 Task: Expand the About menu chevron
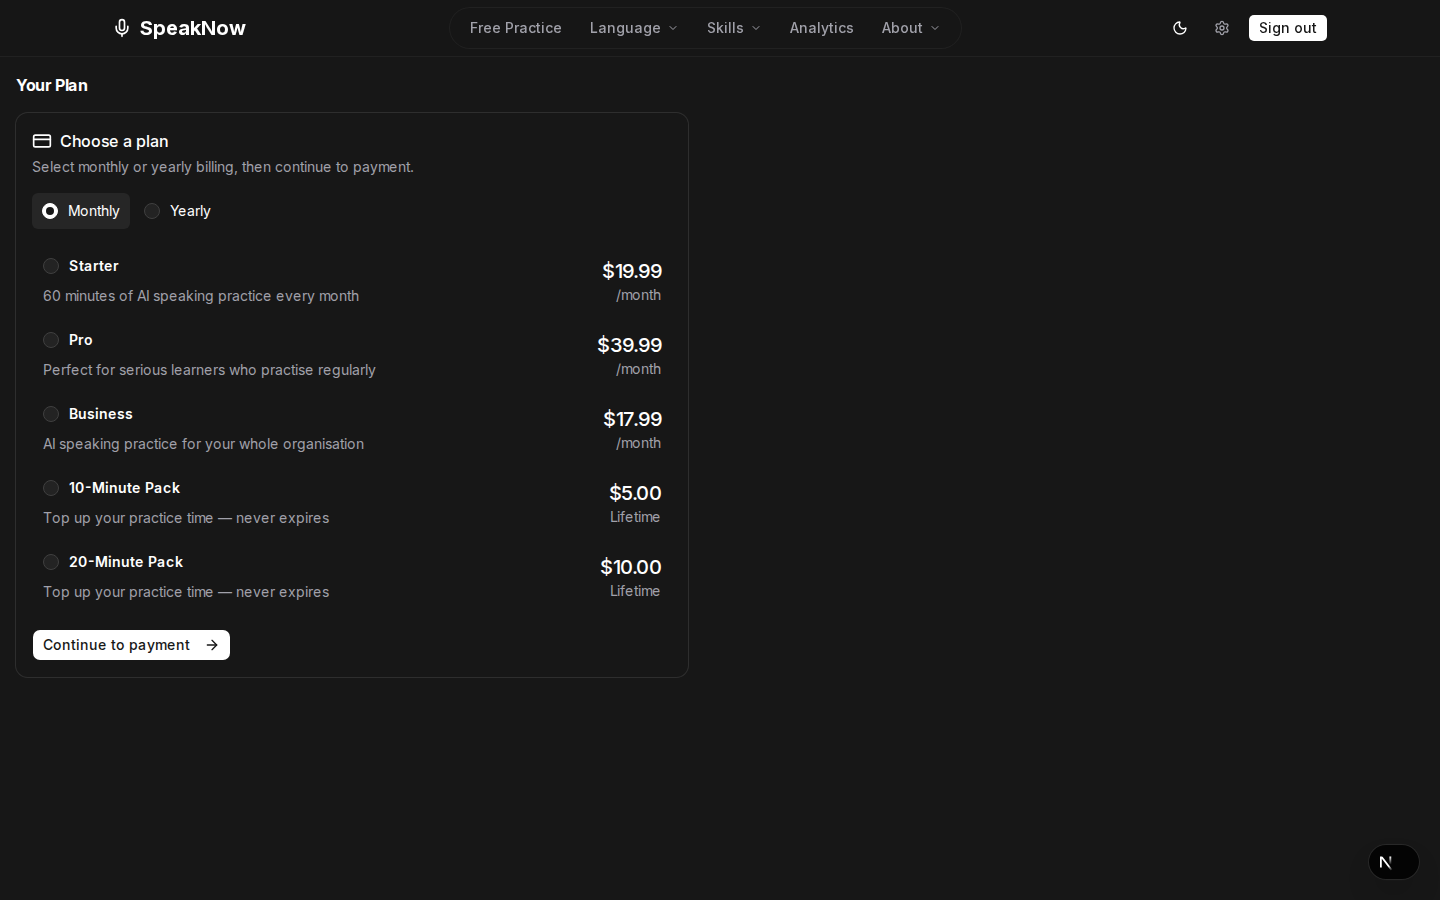coord(935,28)
